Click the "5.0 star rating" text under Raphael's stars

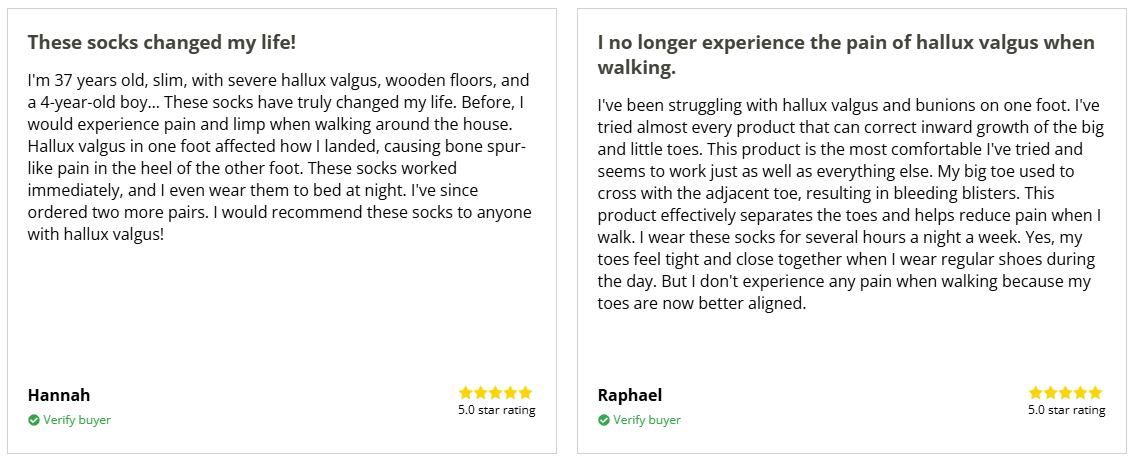point(1066,410)
